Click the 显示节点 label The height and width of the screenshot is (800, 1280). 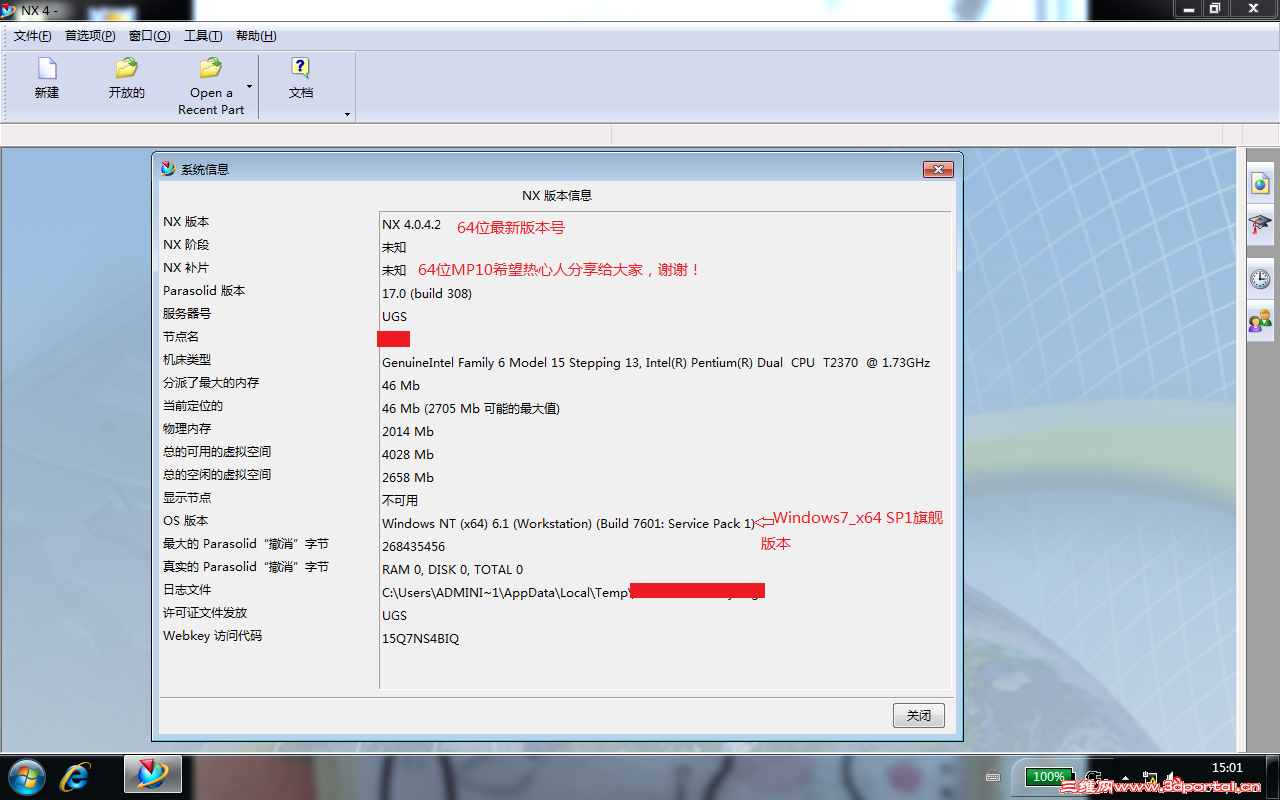(x=187, y=498)
